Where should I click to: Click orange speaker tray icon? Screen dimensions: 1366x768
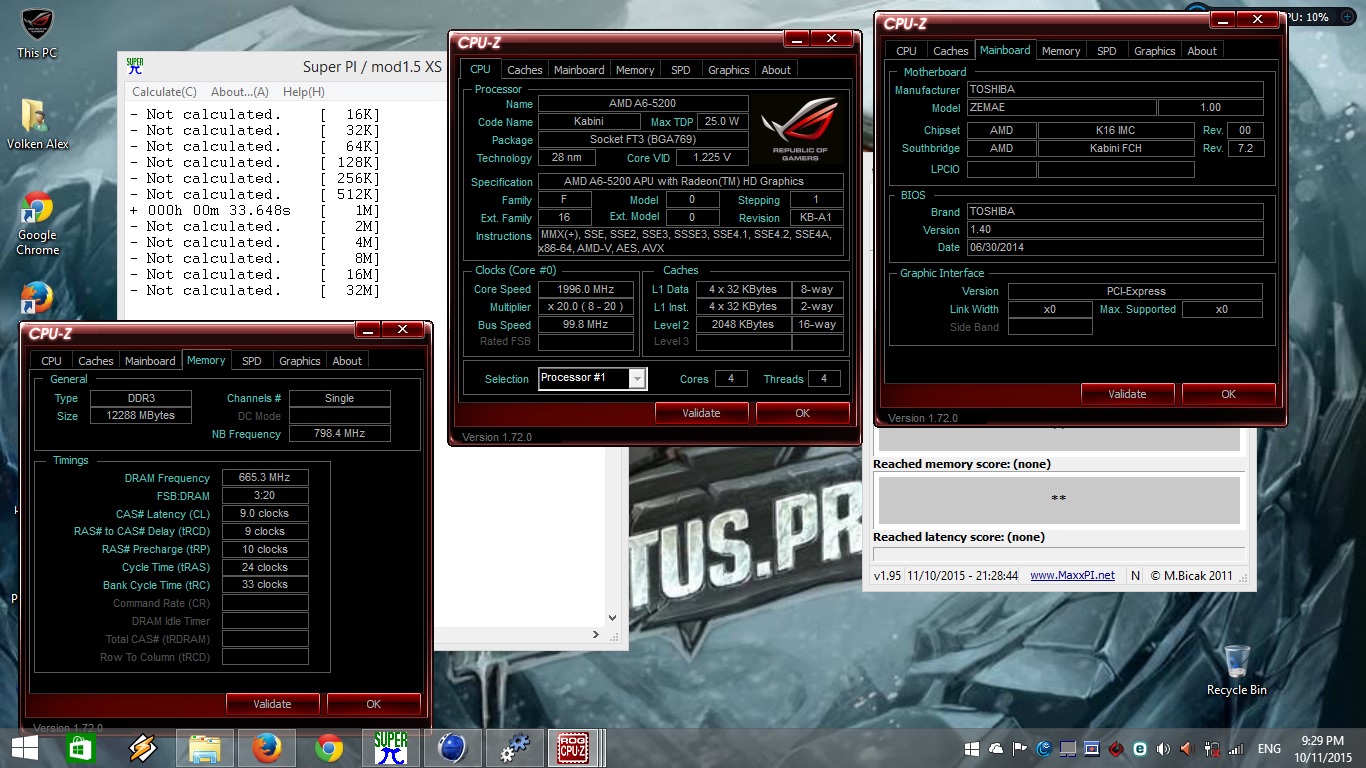[1187, 749]
